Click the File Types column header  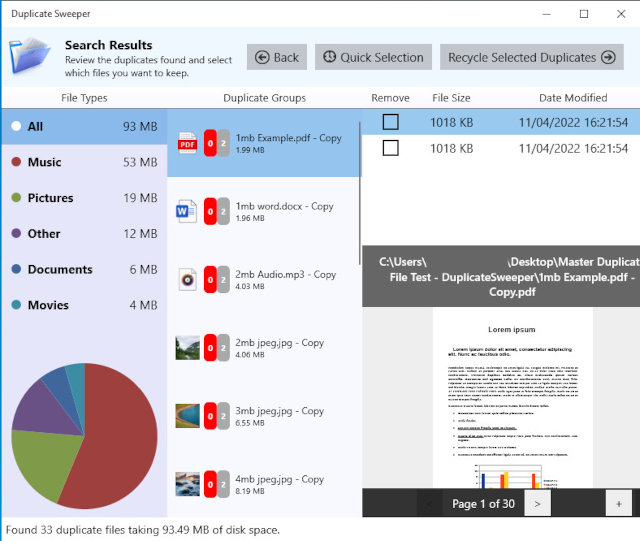click(x=84, y=98)
